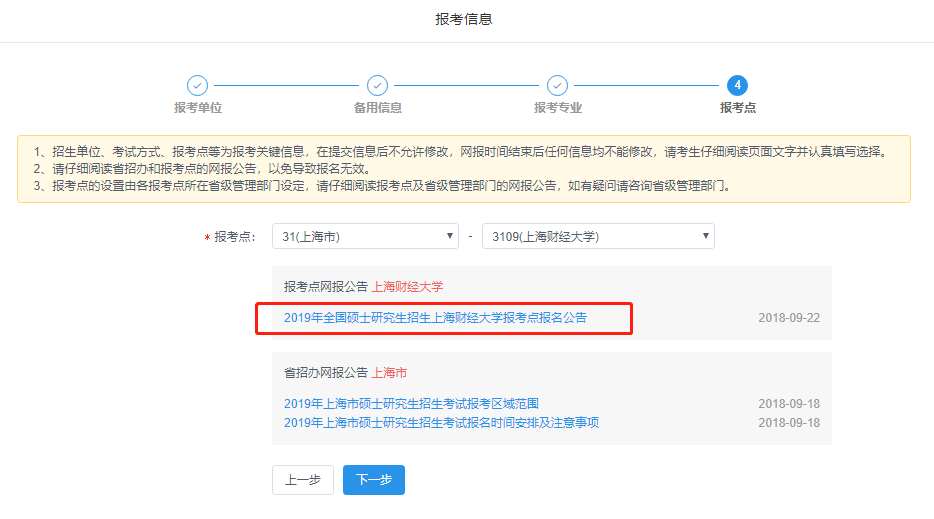Screen dimensions: 934x519
Task: Click the checkmark icon for step 备用信息
Action: [x=377, y=86]
